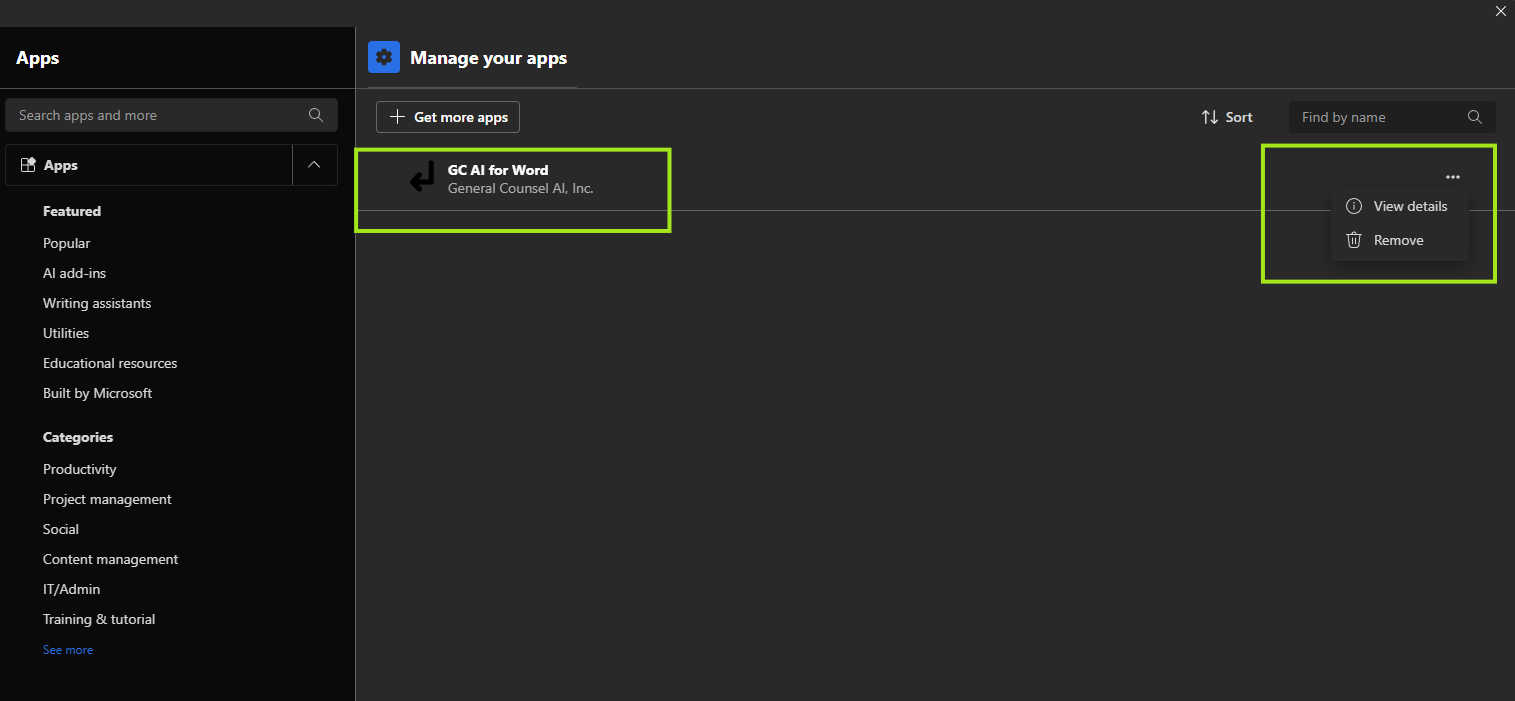Image resolution: width=1515 pixels, height=701 pixels.
Task: Click the Get more apps button
Action: [x=448, y=117]
